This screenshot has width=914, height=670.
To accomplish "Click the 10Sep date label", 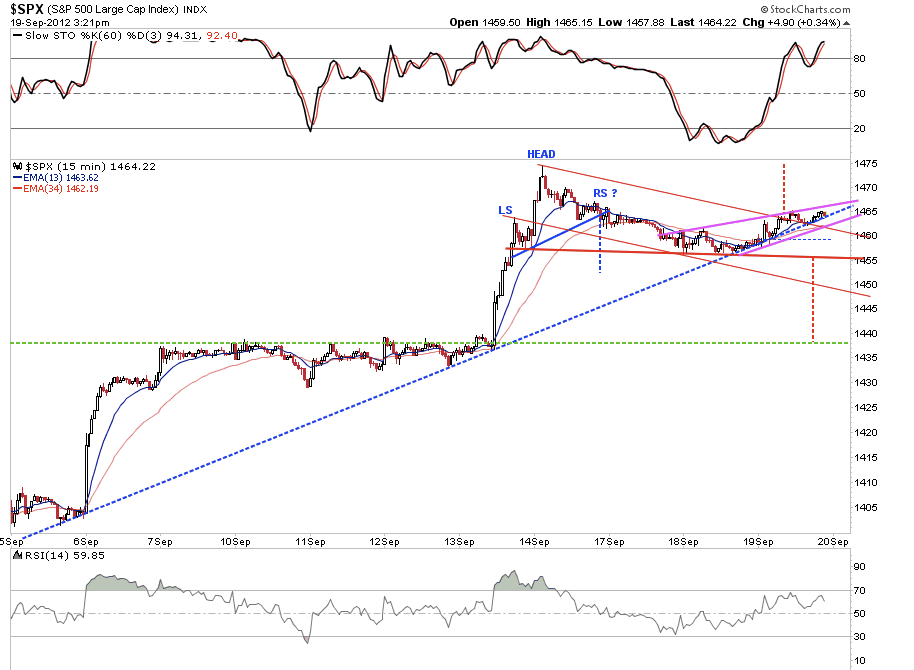I will pyautogui.click(x=235, y=542).
